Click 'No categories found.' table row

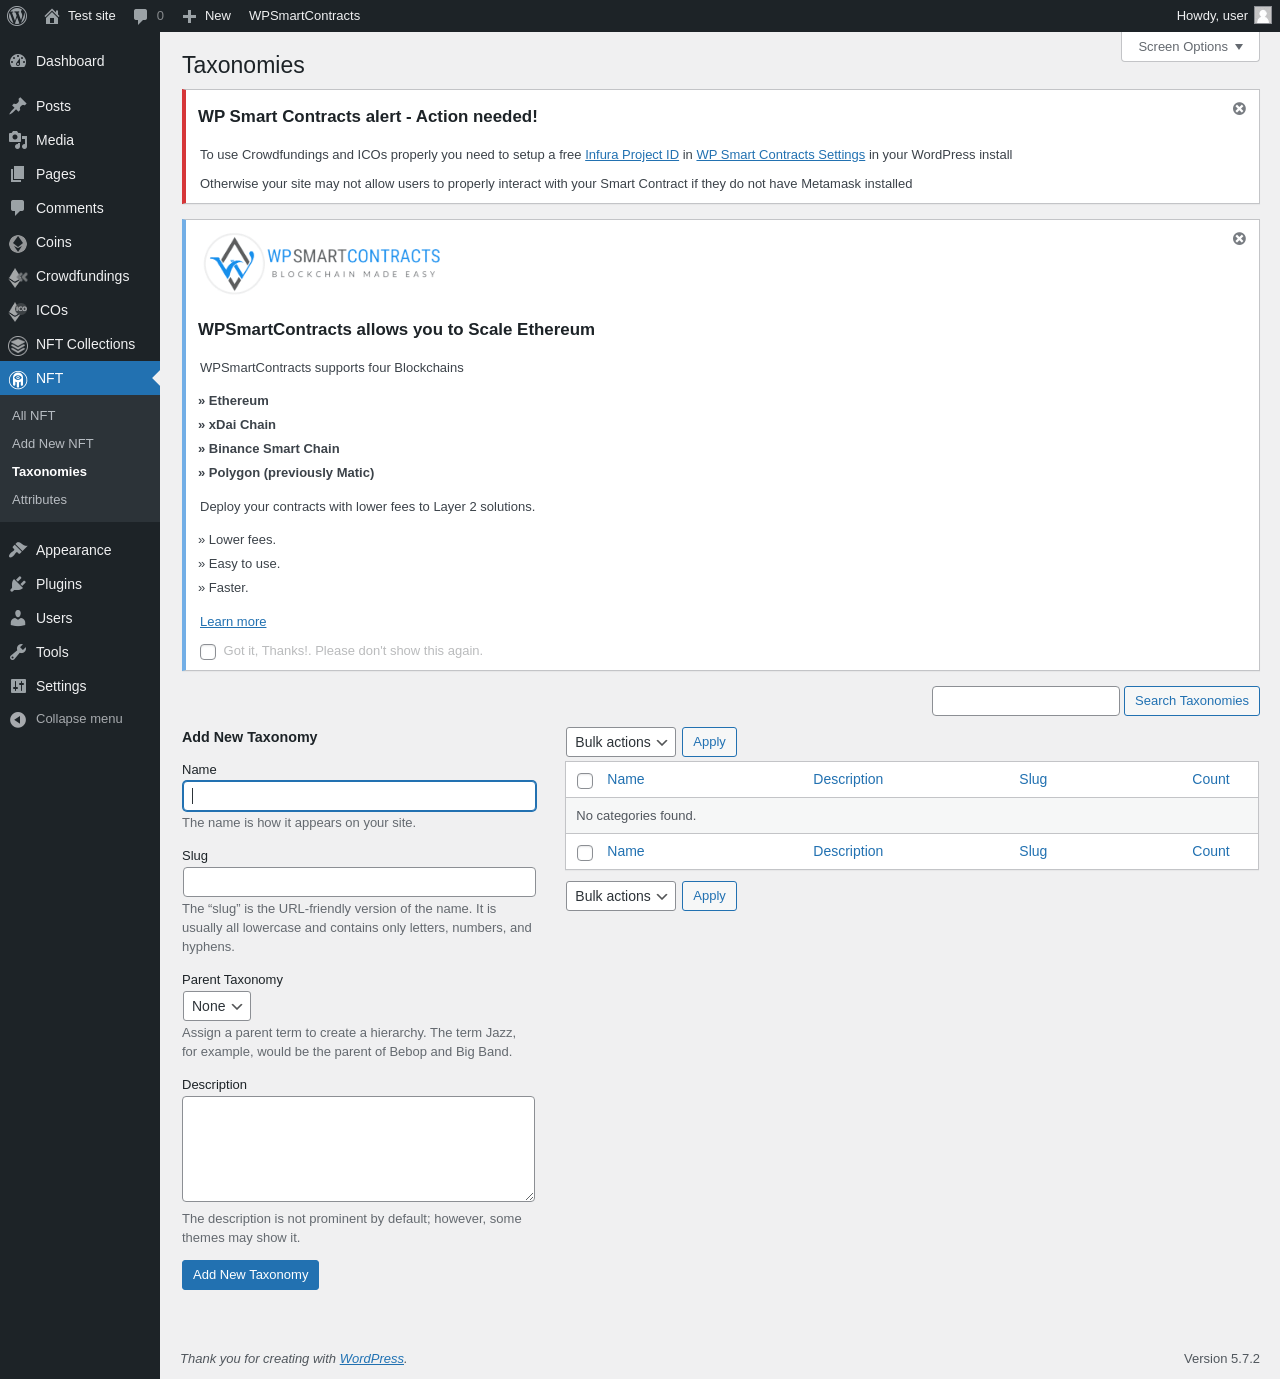[x=912, y=816]
